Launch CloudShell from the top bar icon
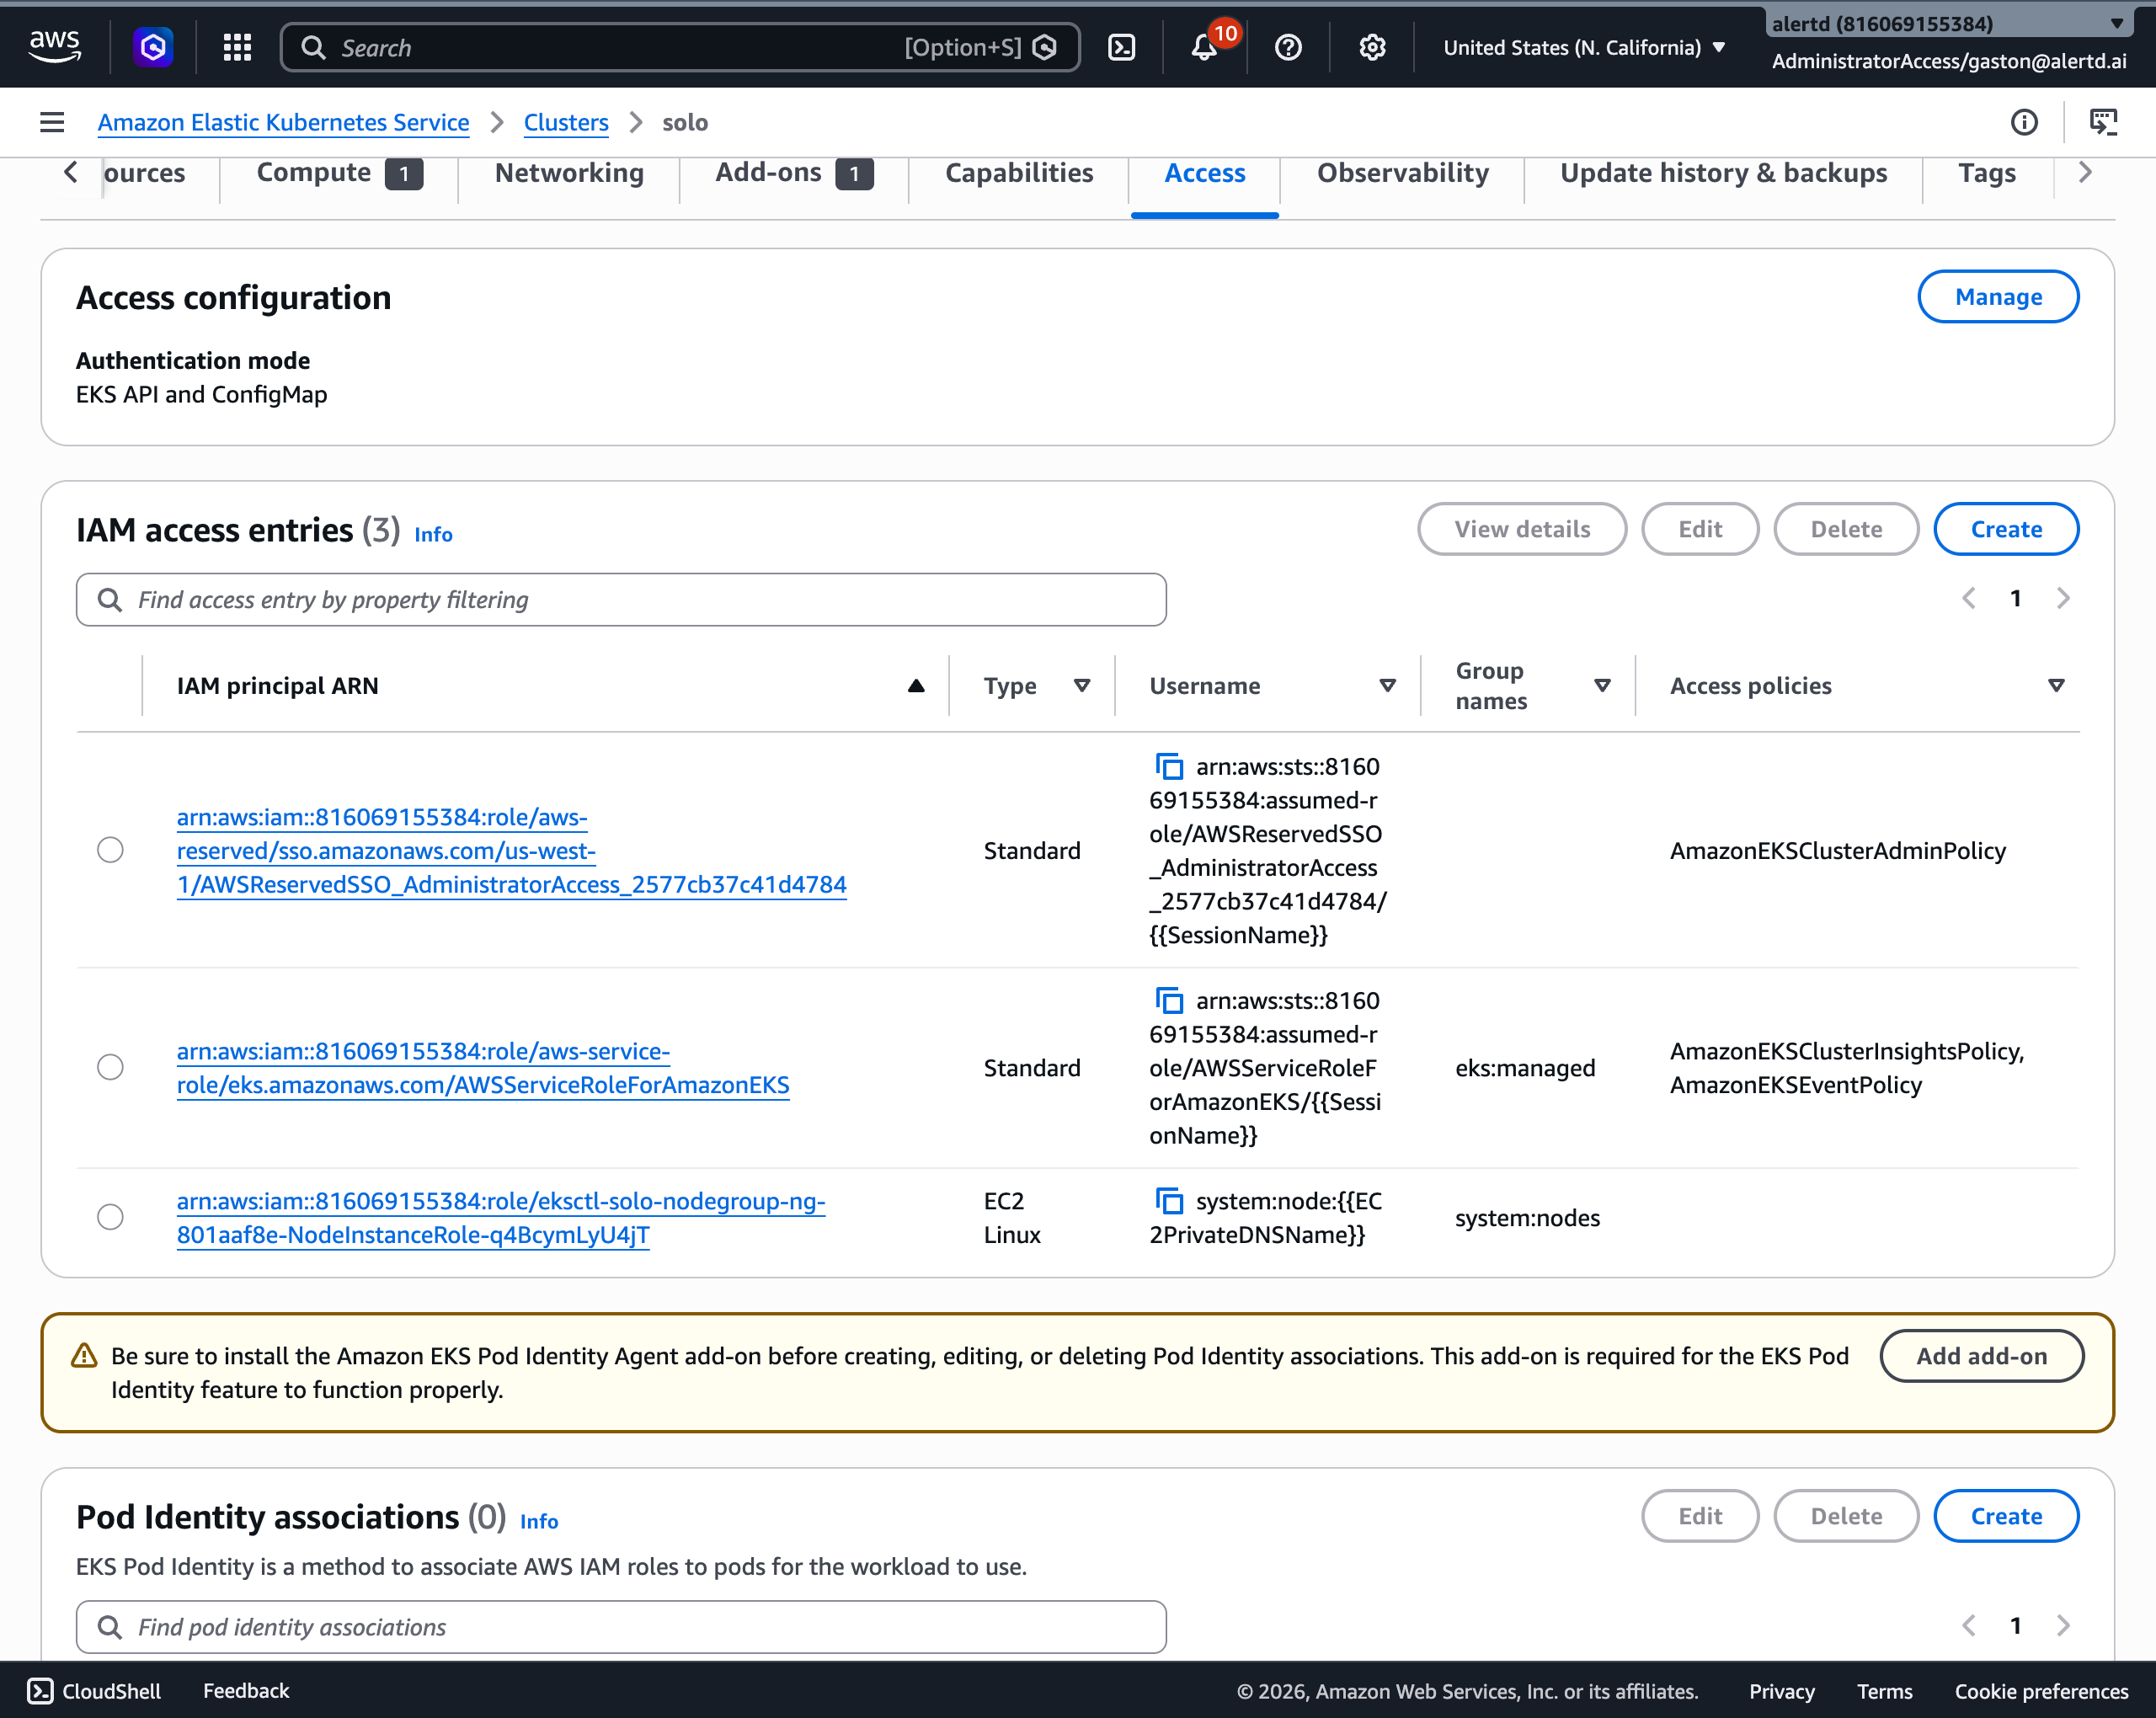The width and height of the screenshot is (2156, 1718). pyautogui.click(x=1122, y=47)
